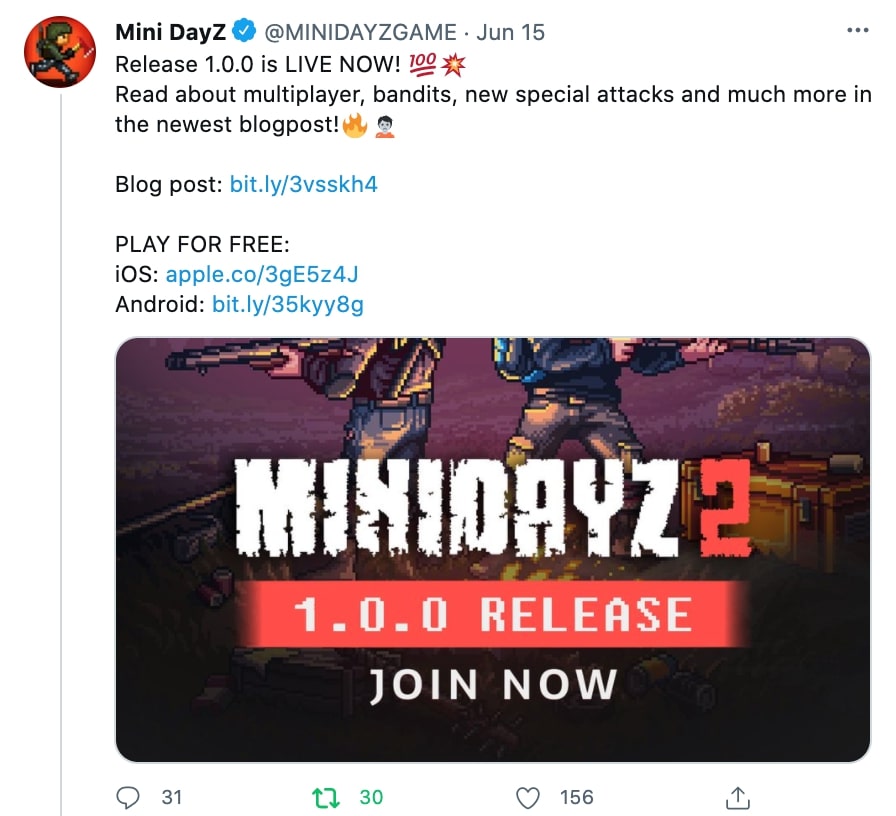Click the @MINIDAYZGAME handle
896x816 pixels.
click(x=360, y=32)
